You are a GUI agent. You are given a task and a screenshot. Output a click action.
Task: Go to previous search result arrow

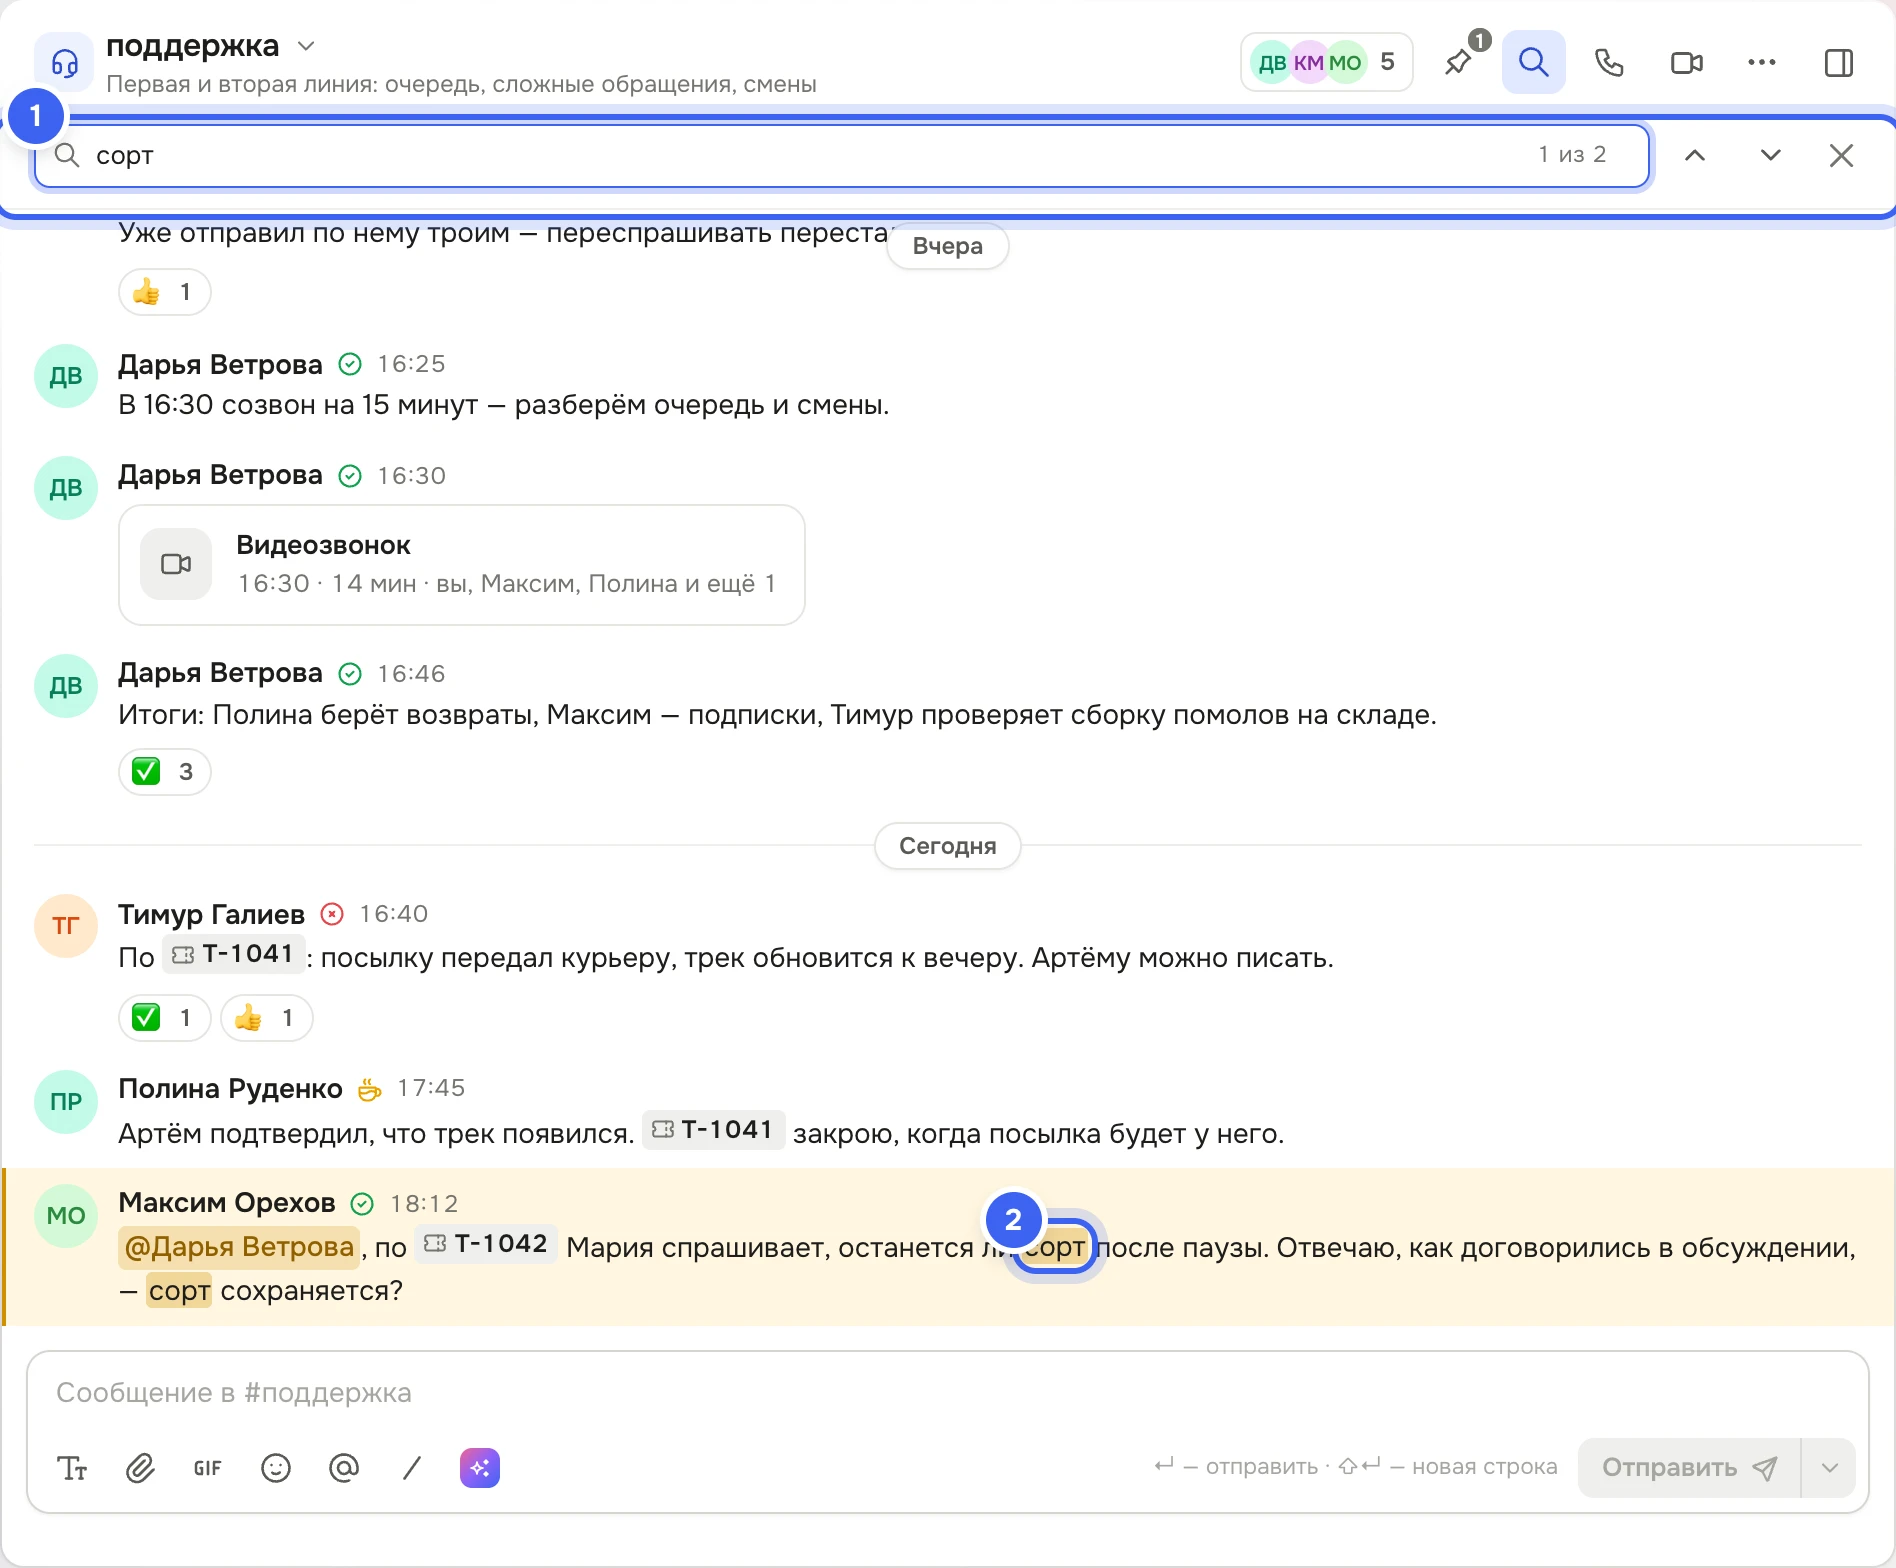click(x=1695, y=155)
